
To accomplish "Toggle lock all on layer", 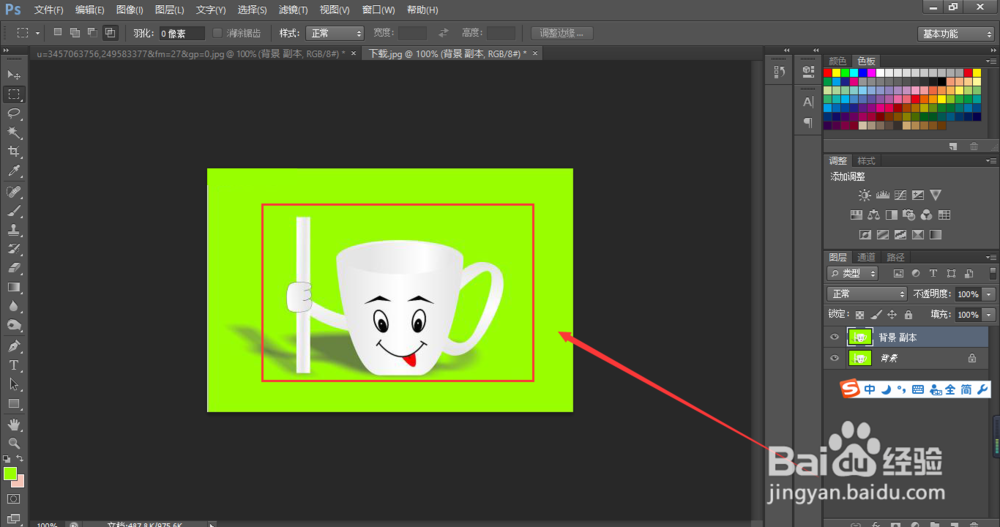I will click(x=908, y=315).
